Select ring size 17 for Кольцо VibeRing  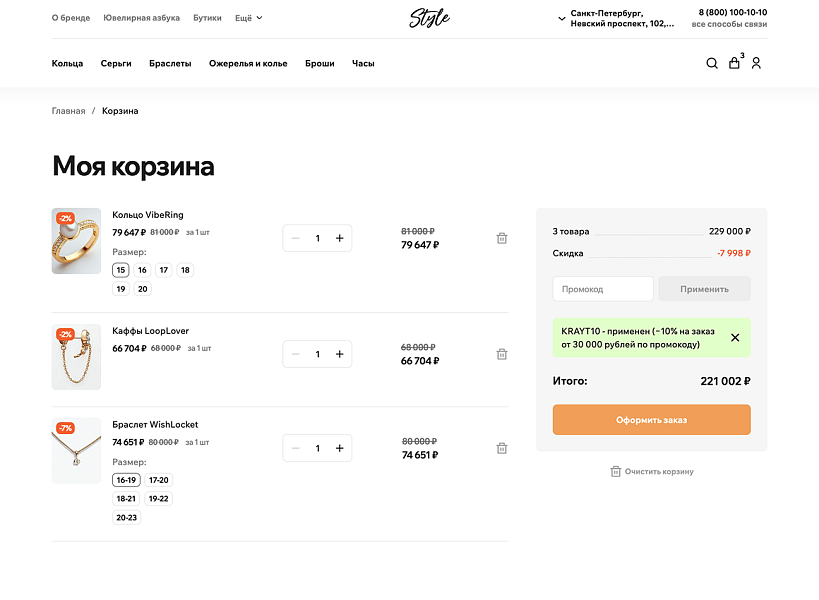click(163, 269)
